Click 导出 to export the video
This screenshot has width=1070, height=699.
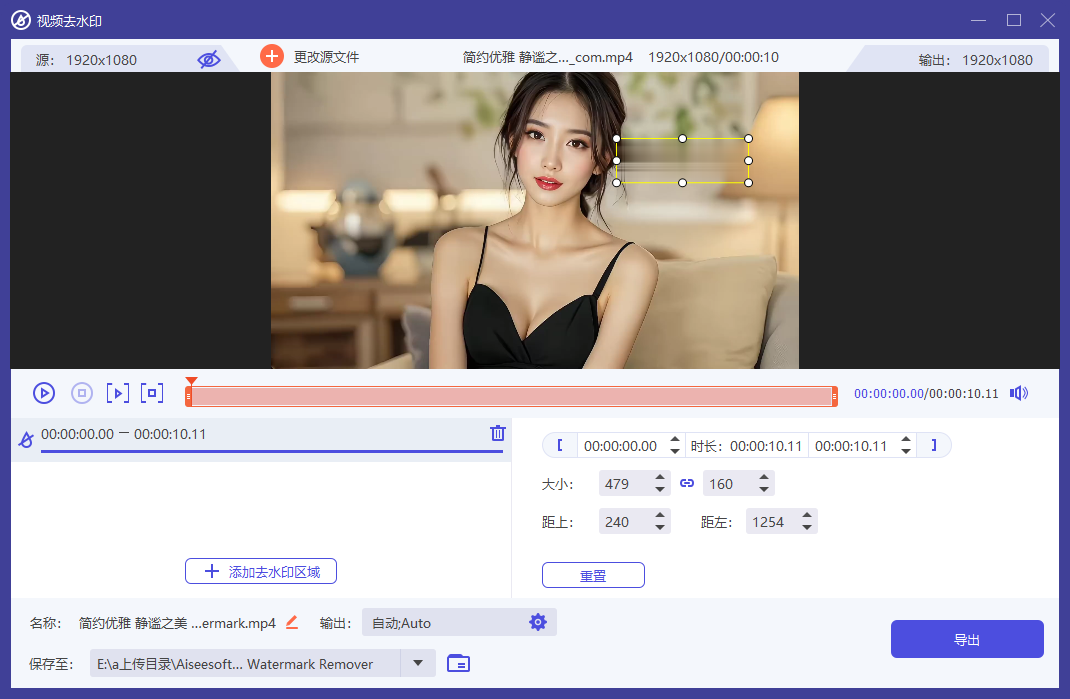966,639
